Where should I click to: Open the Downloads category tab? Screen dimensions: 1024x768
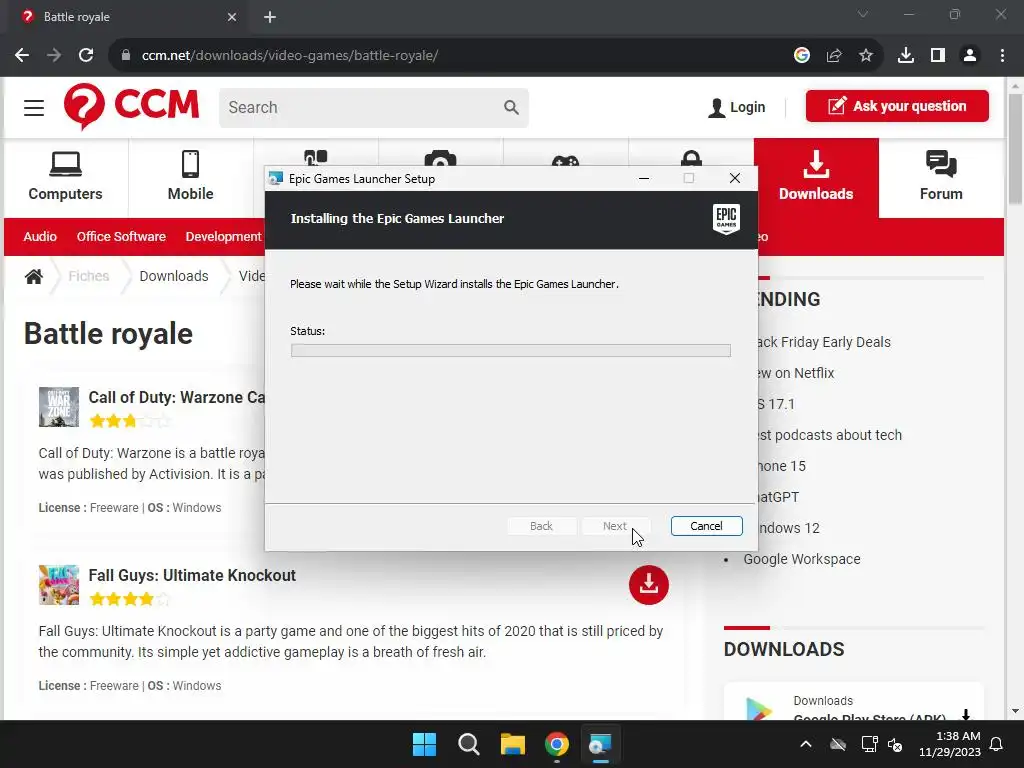(x=816, y=177)
